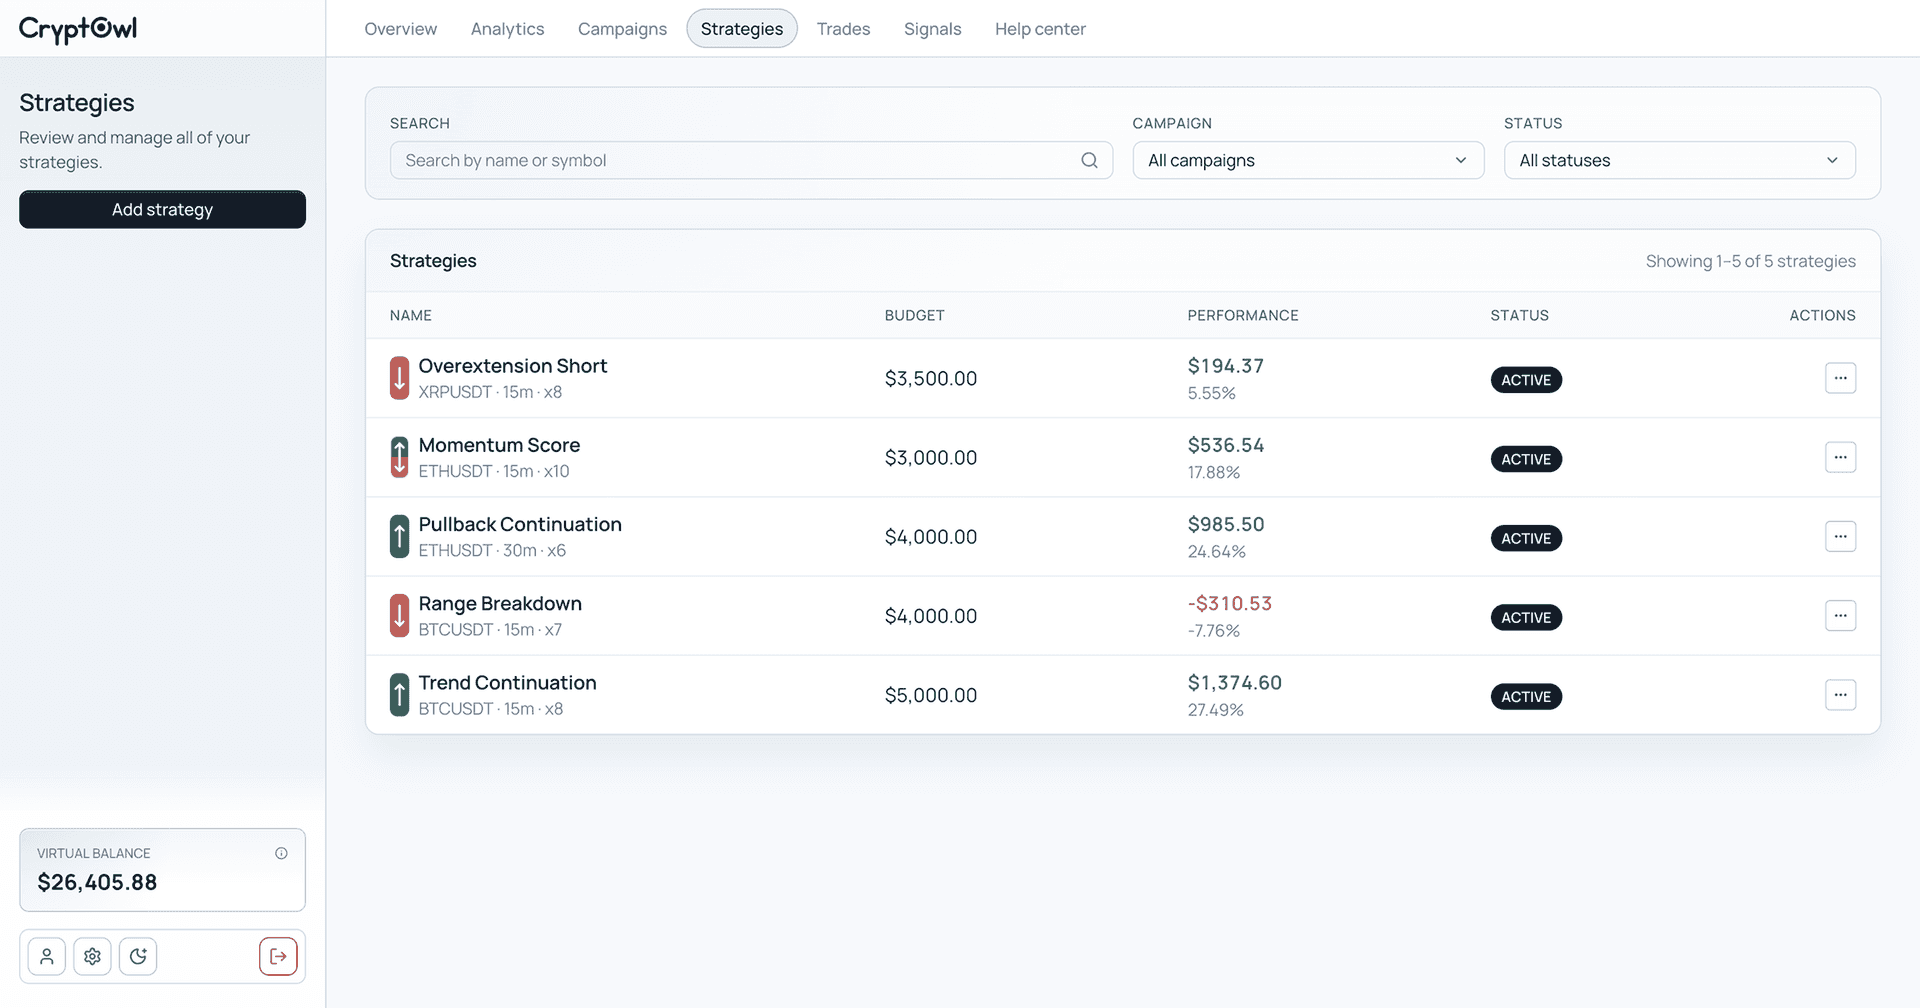The height and width of the screenshot is (1008, 1920).
Task: Click the $5,000.00 budget value
Action: [x=931, y=695]
